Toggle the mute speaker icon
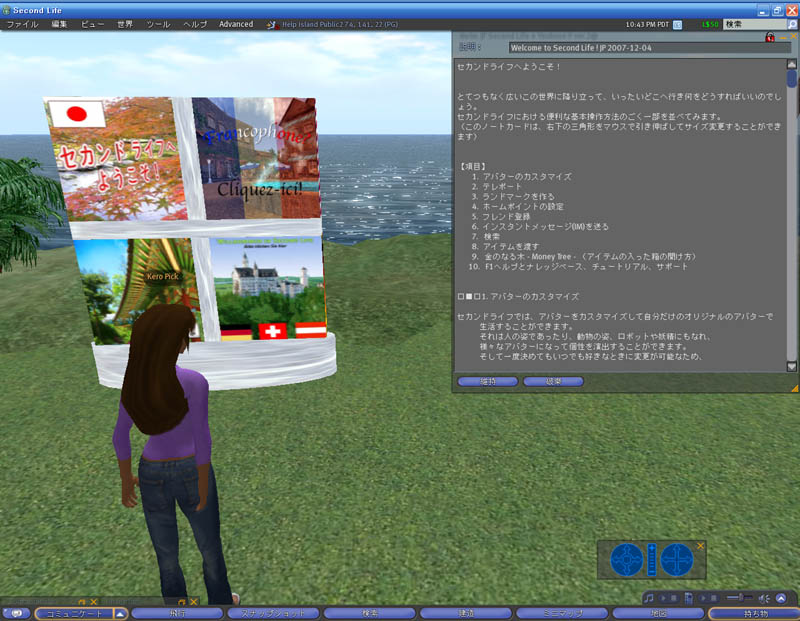Screen dimensions: 800x621 tap(764, 598)
